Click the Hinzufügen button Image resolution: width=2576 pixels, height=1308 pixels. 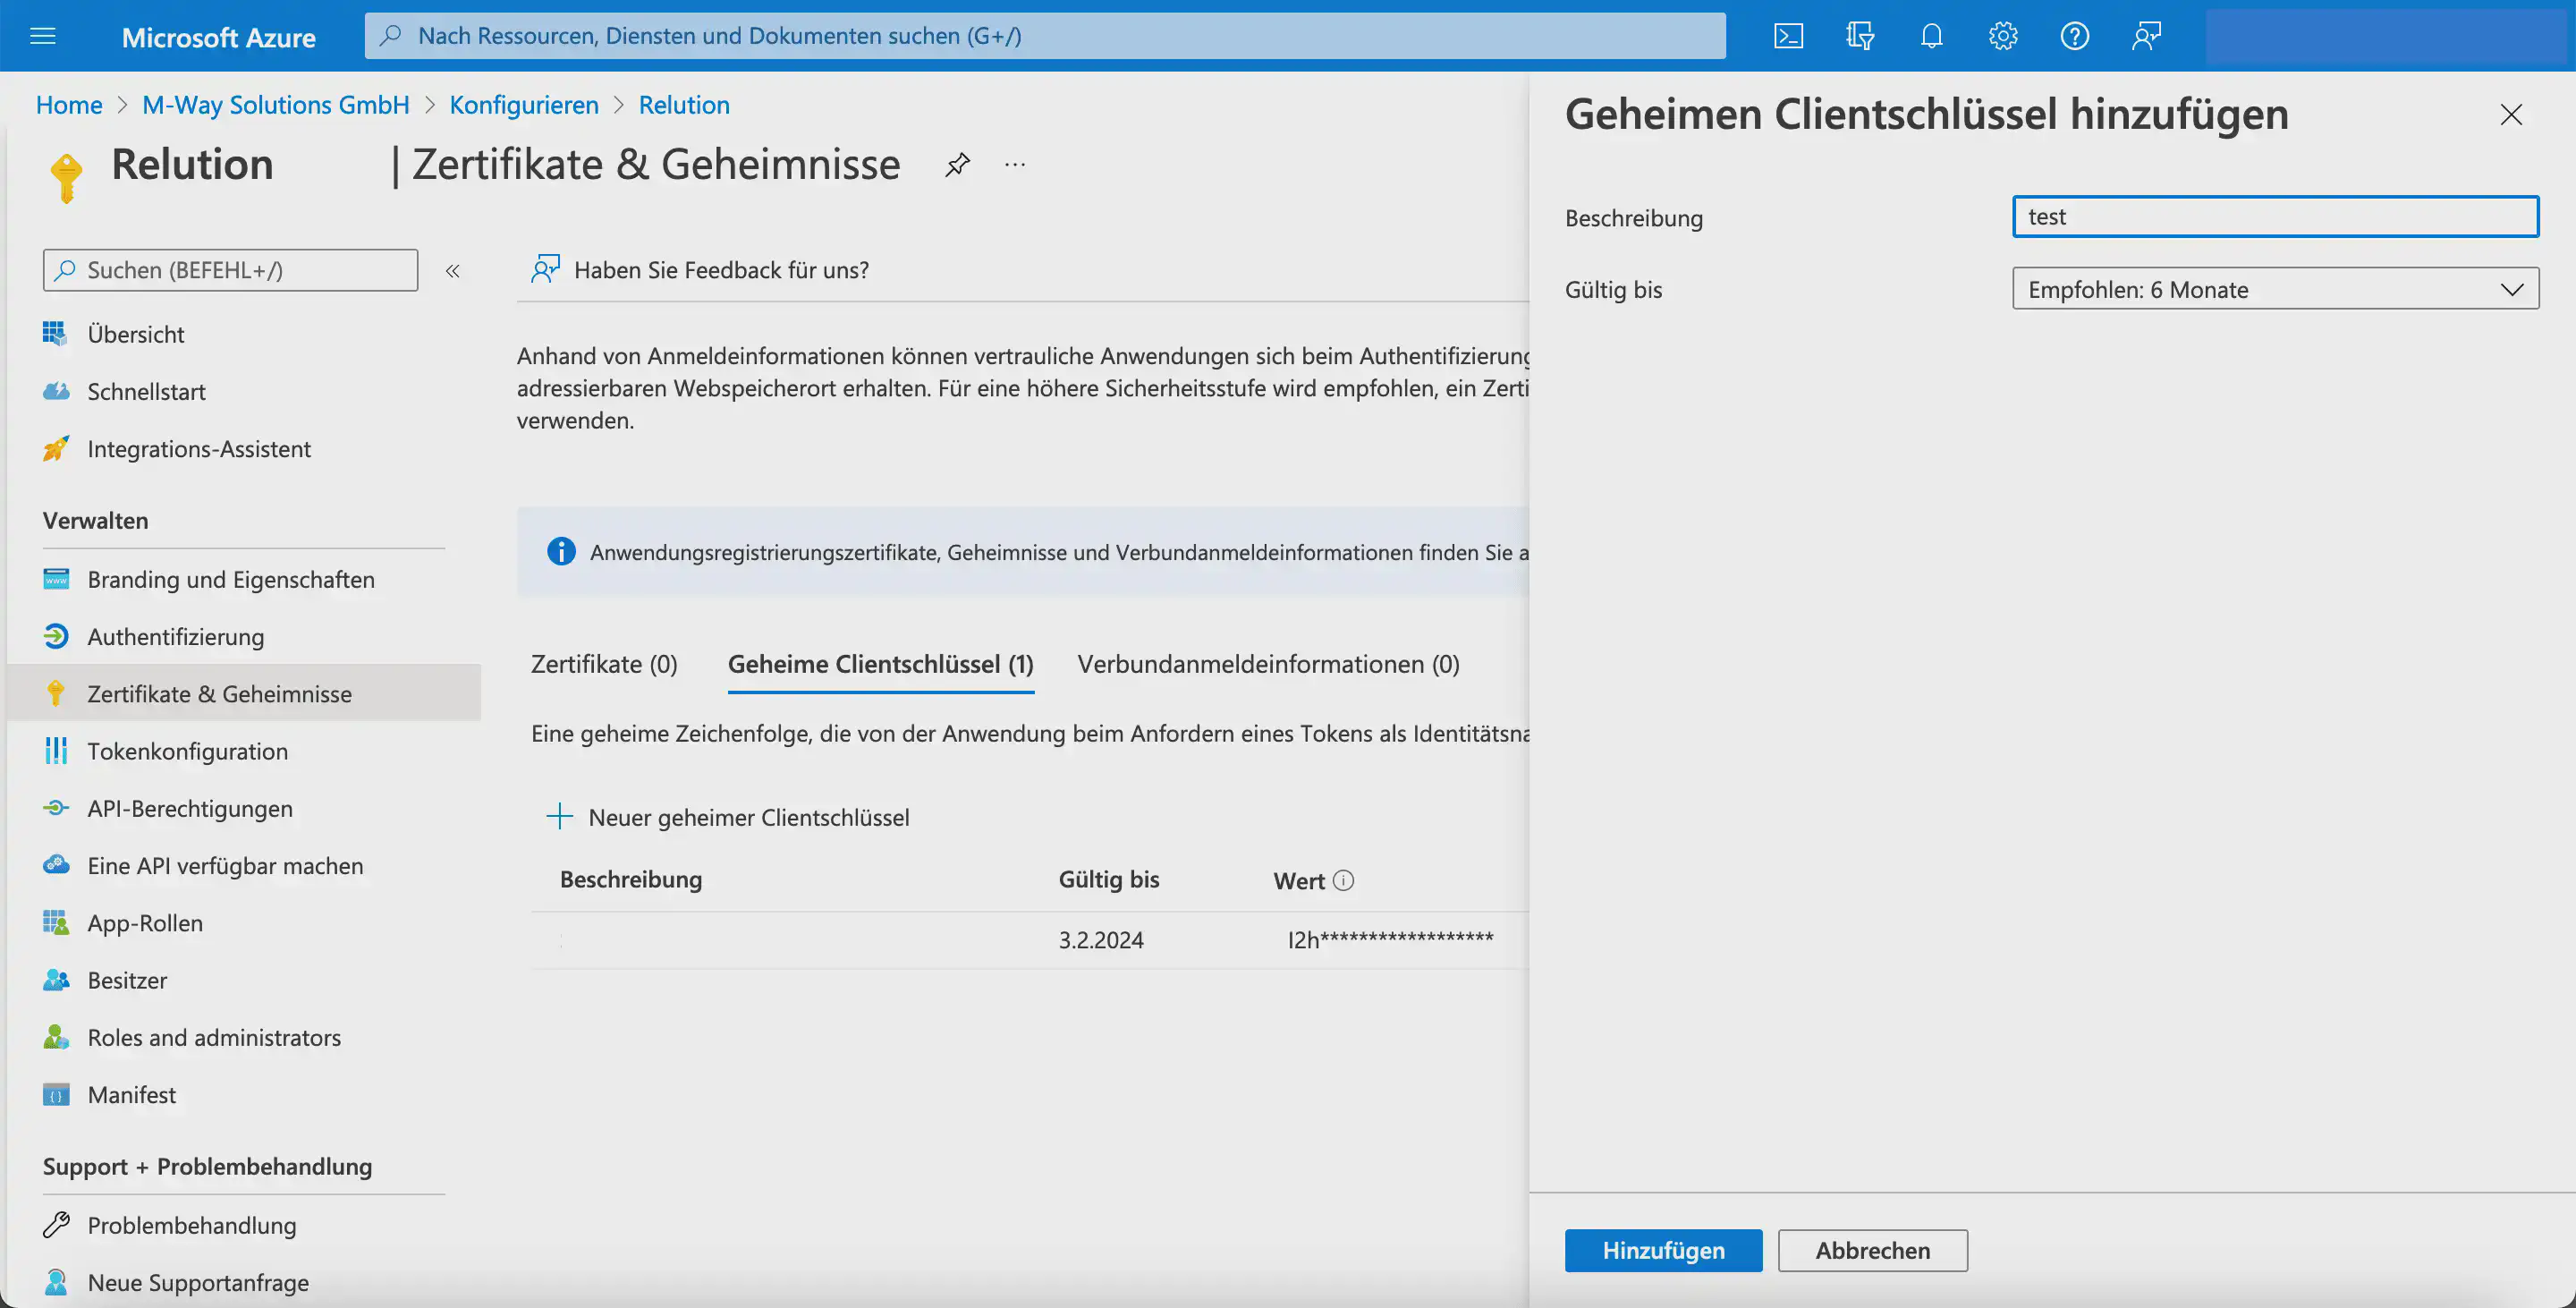[x=1662, y=1250]
